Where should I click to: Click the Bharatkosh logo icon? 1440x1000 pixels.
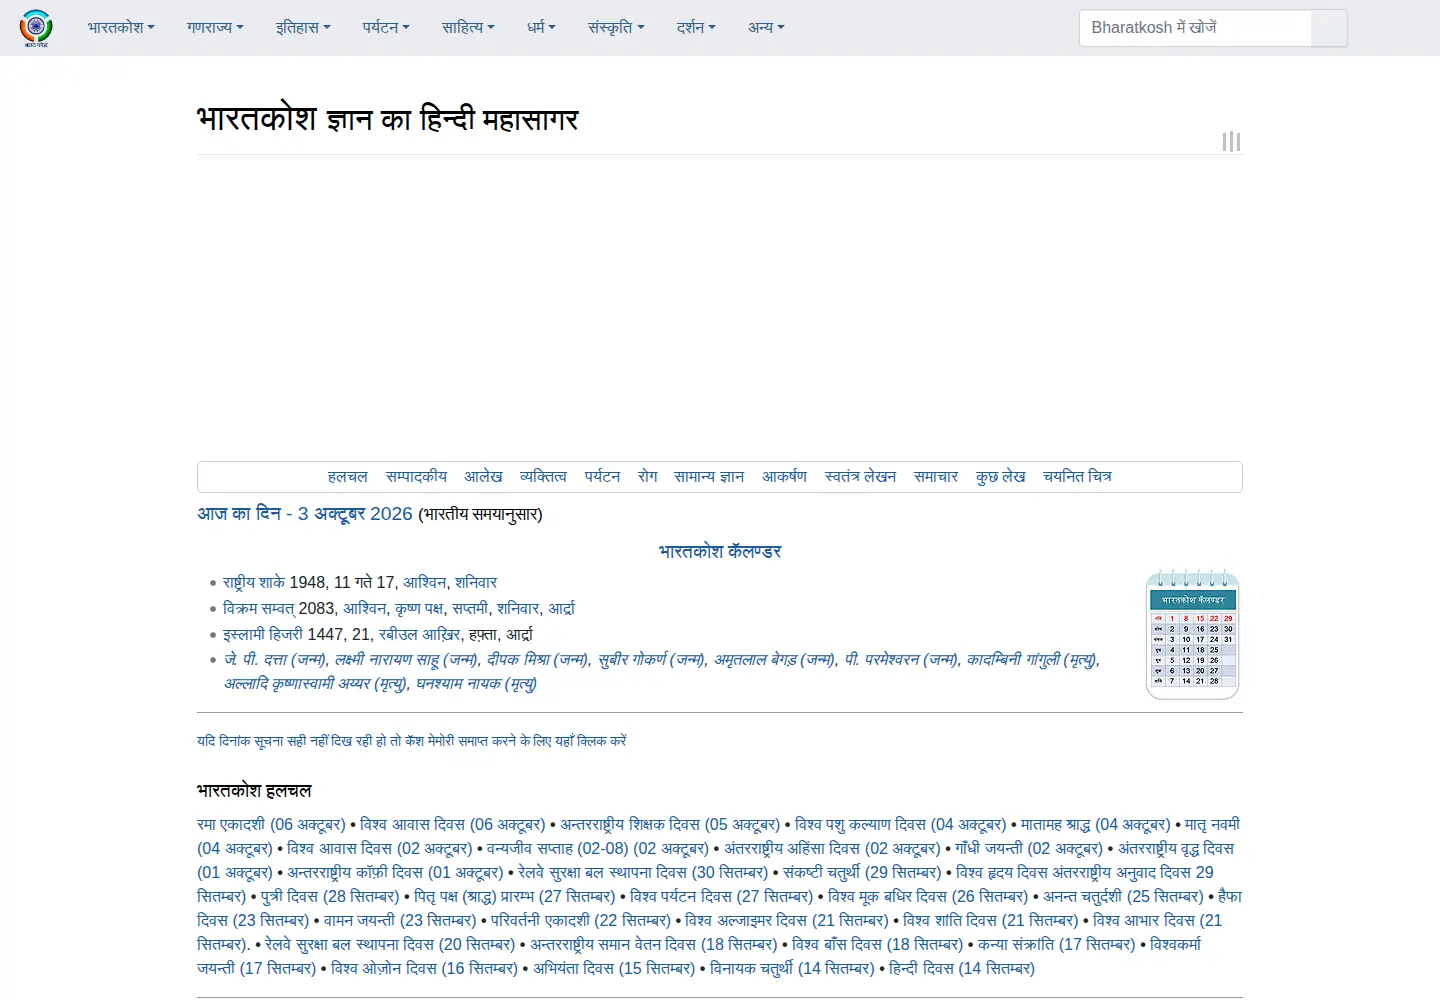pyautogui.click(x=36, y=27)
